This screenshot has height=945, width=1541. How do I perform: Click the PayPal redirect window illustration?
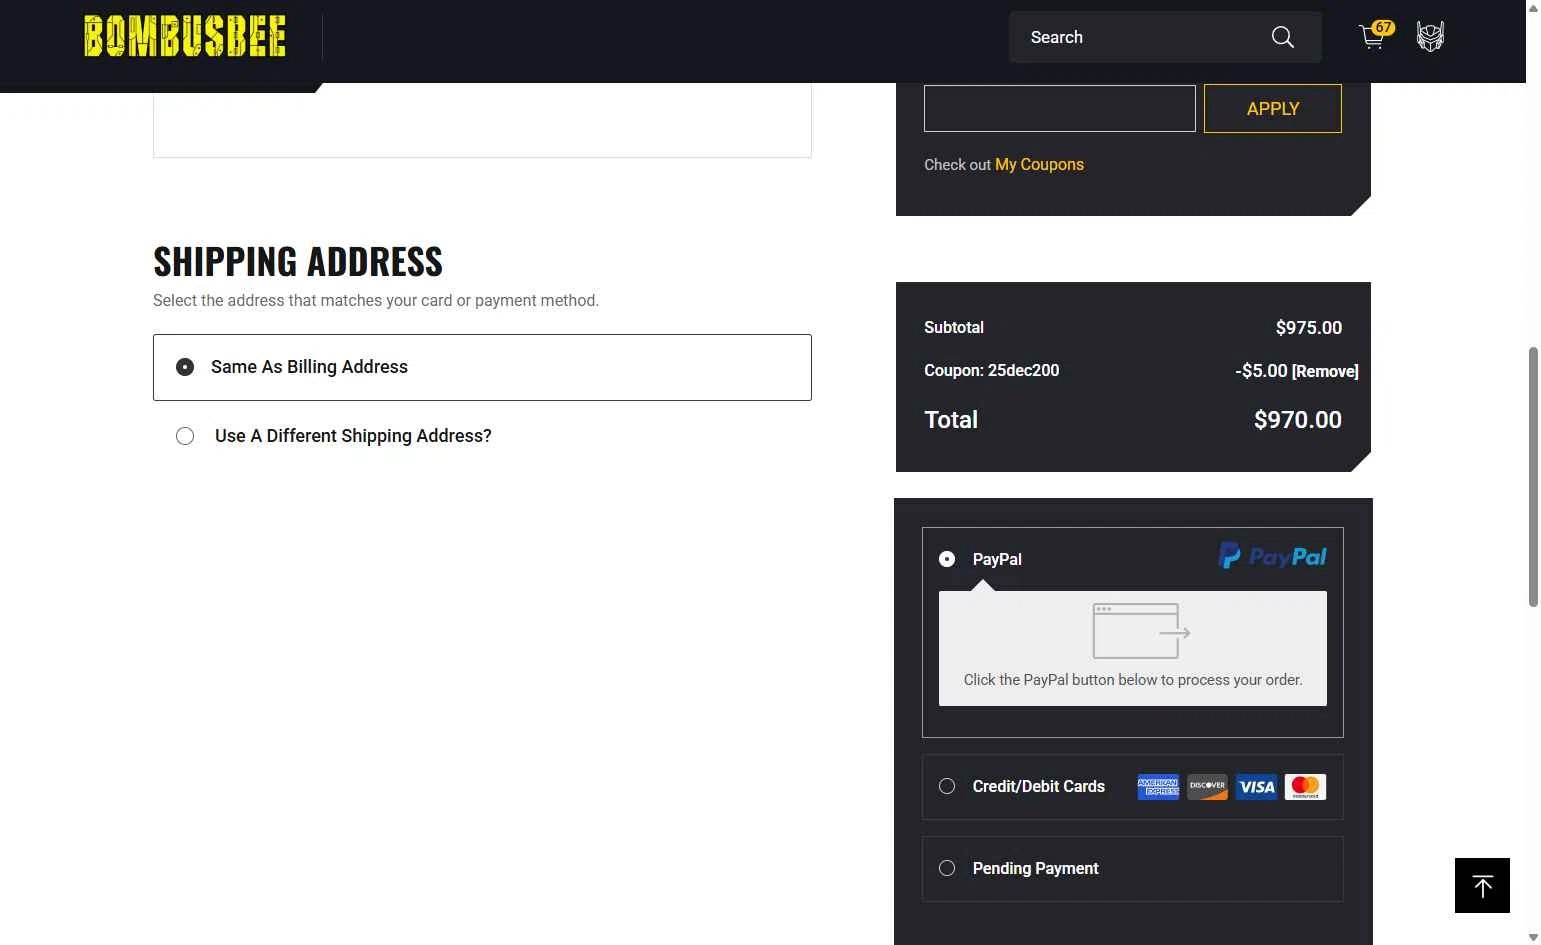(1141, 631)
